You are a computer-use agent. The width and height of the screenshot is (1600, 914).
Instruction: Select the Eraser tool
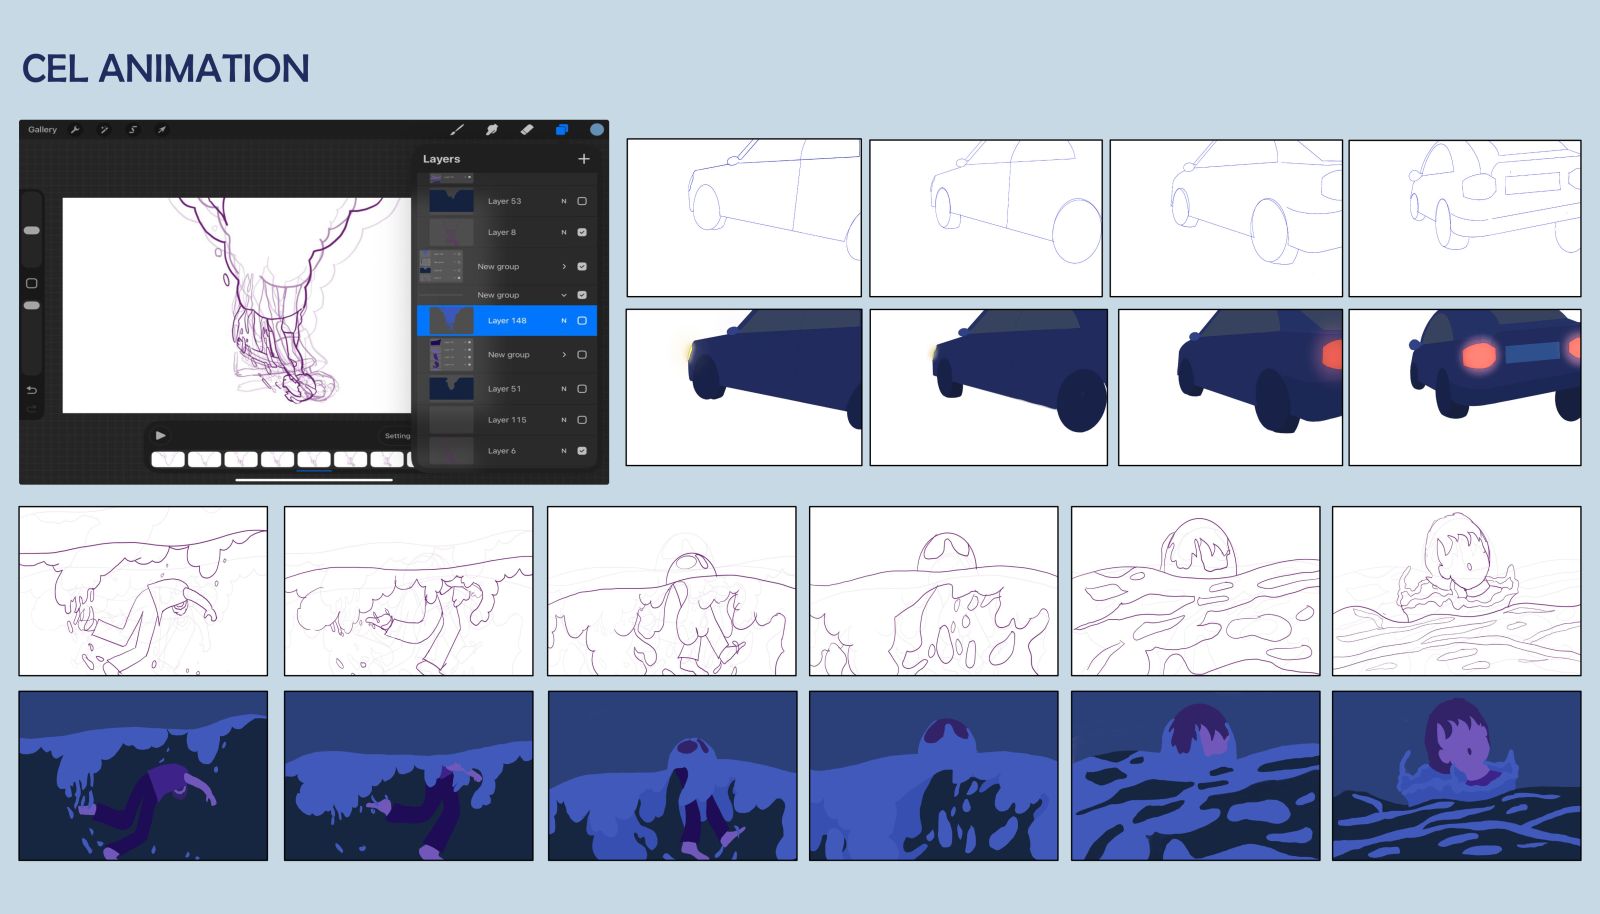(527, 130)
